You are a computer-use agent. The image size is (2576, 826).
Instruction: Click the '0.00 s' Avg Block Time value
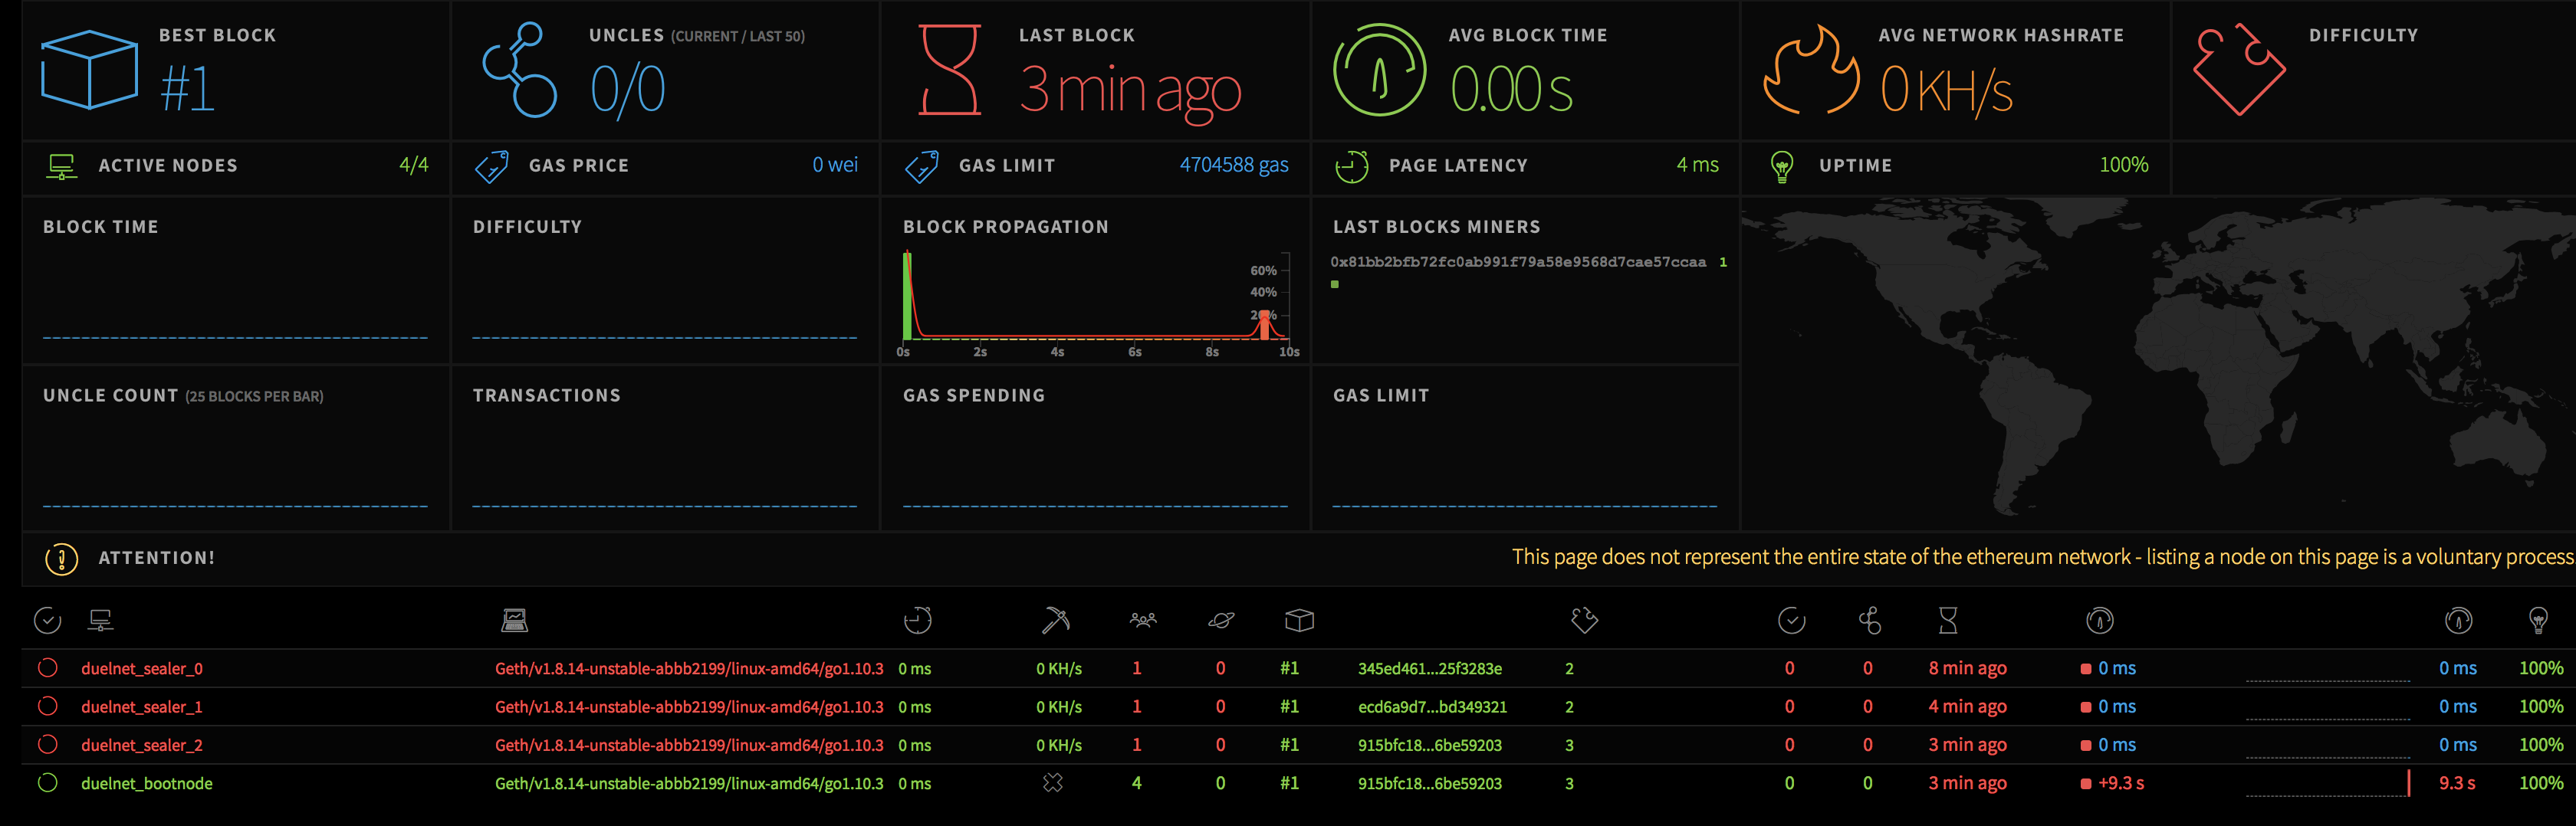(x=1511, y=89)
